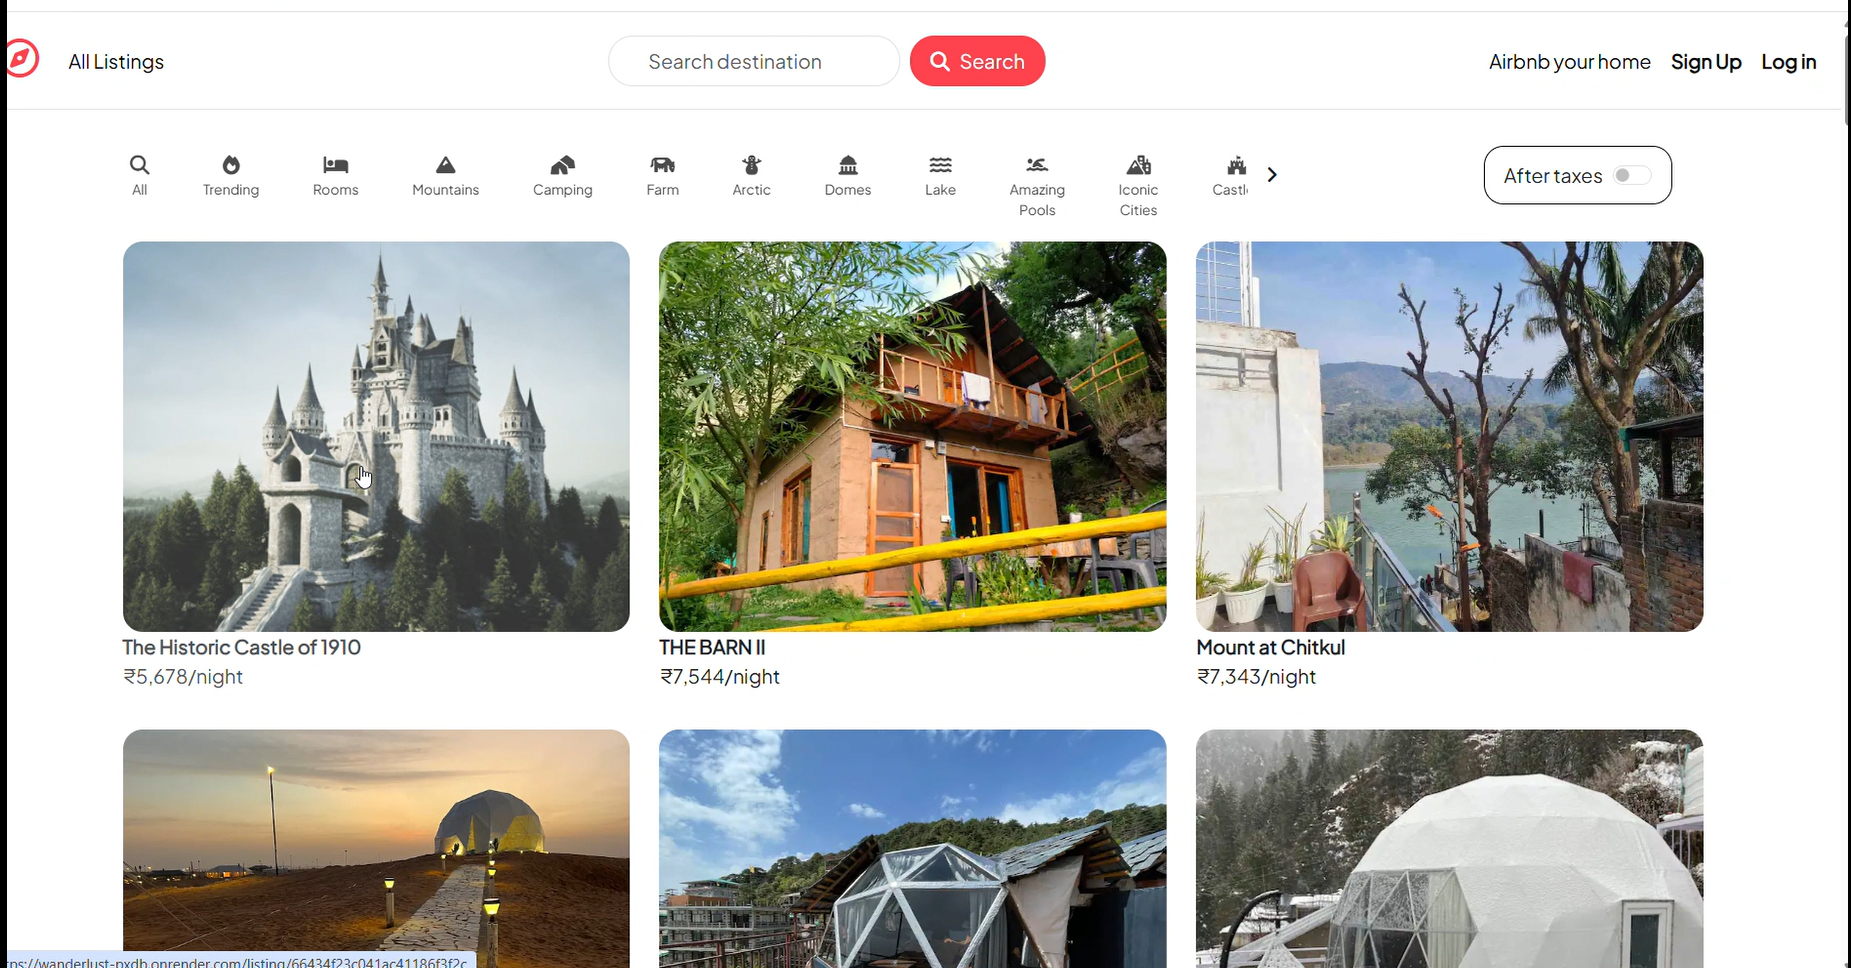The width and height of the screenshot is (1851, 968).
Task: Open All Listings in navbar
Action: [x=116, y=62]
